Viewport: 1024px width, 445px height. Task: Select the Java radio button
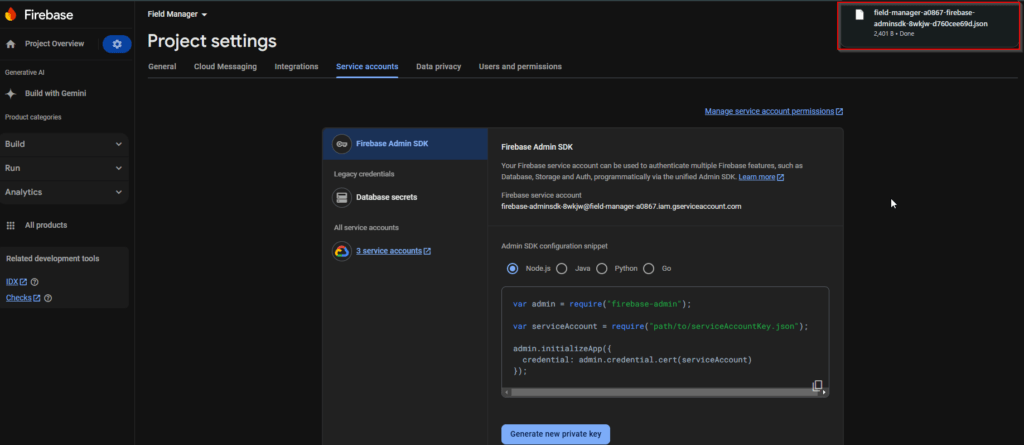click(x=561, y=269)
